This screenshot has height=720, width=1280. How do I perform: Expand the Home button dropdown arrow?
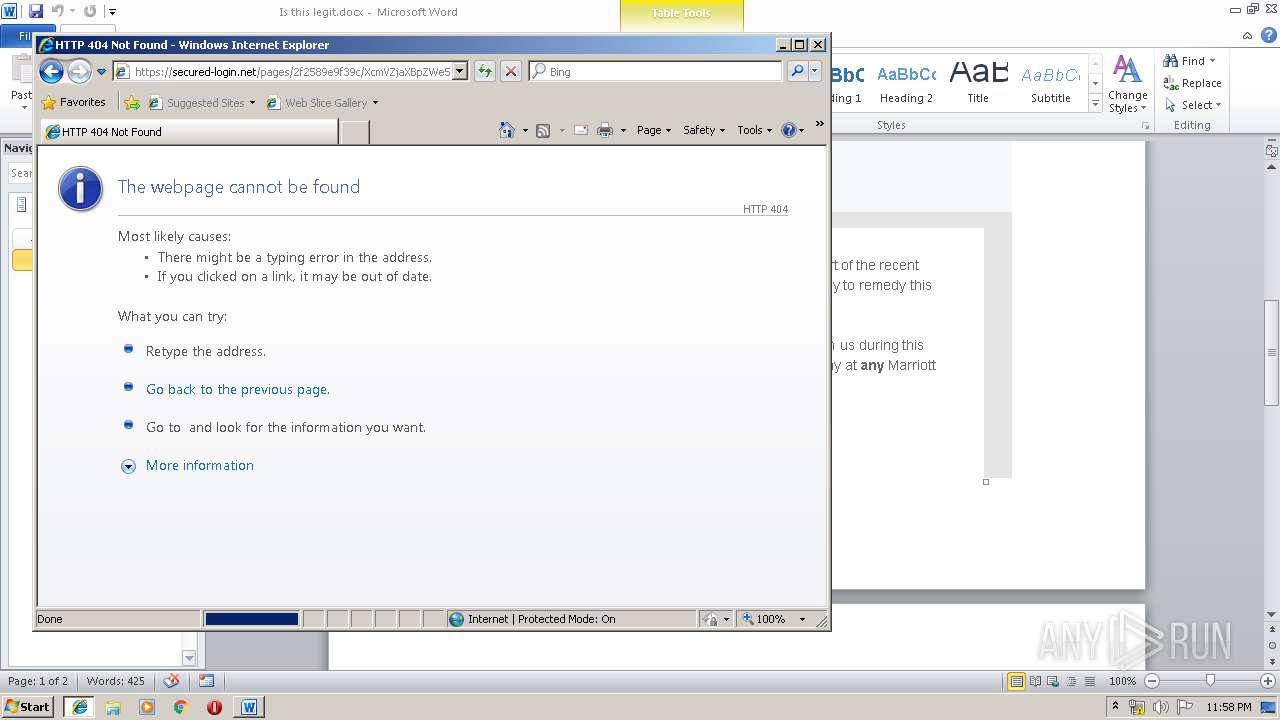[x=525, y=130]
